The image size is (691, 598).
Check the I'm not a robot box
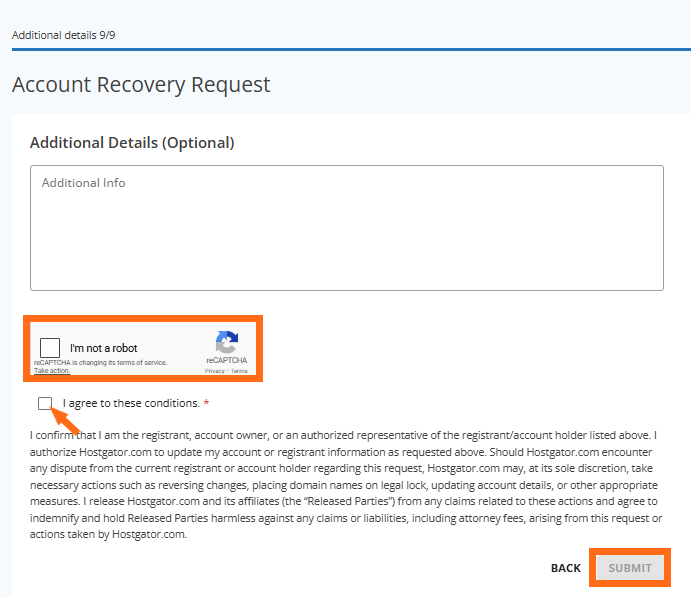(x=50, y=348)
